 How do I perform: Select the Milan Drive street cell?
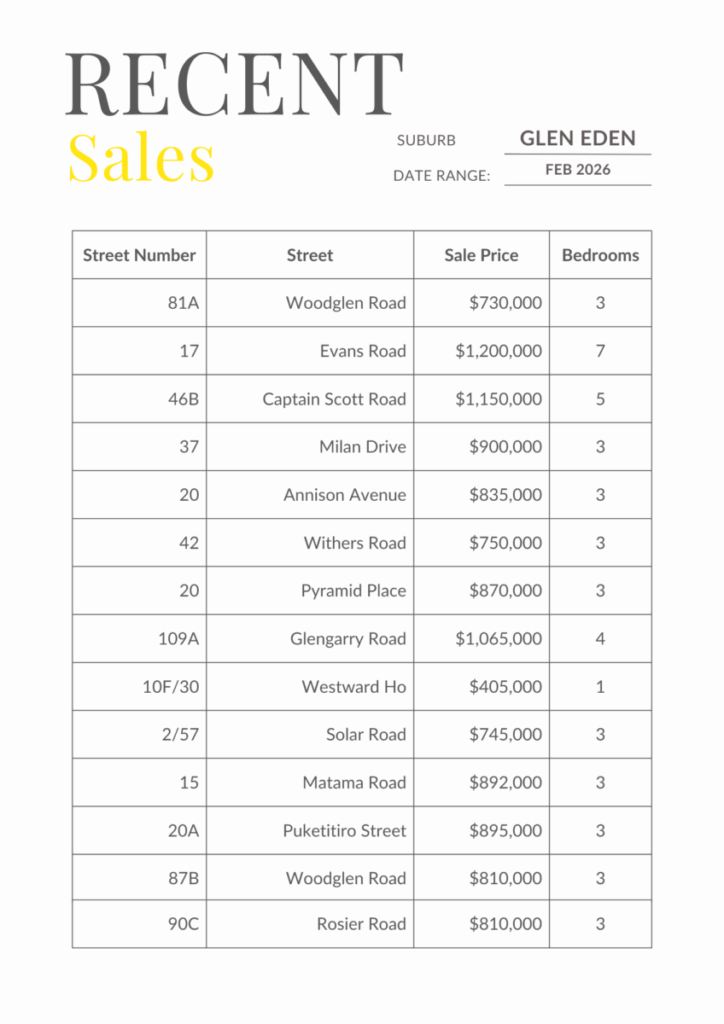[362, 447]
